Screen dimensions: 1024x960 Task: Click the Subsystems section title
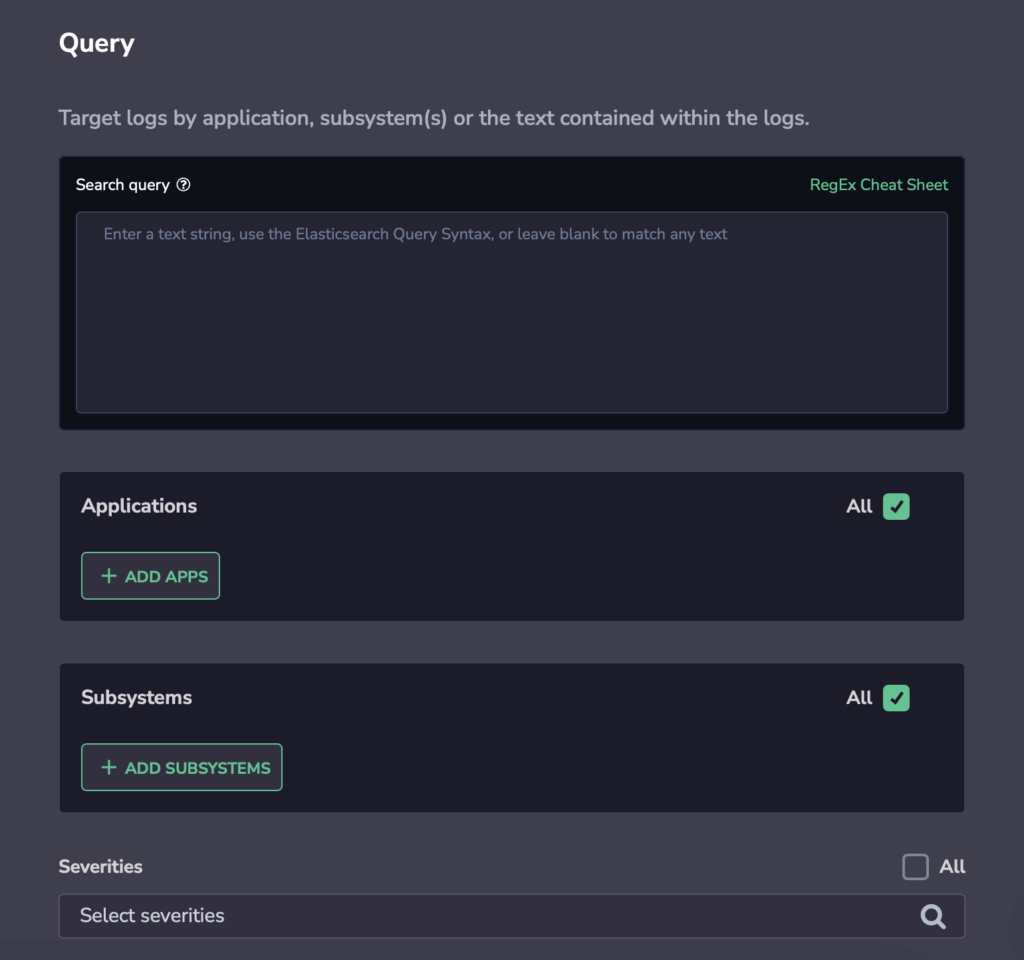pos(136,697)
